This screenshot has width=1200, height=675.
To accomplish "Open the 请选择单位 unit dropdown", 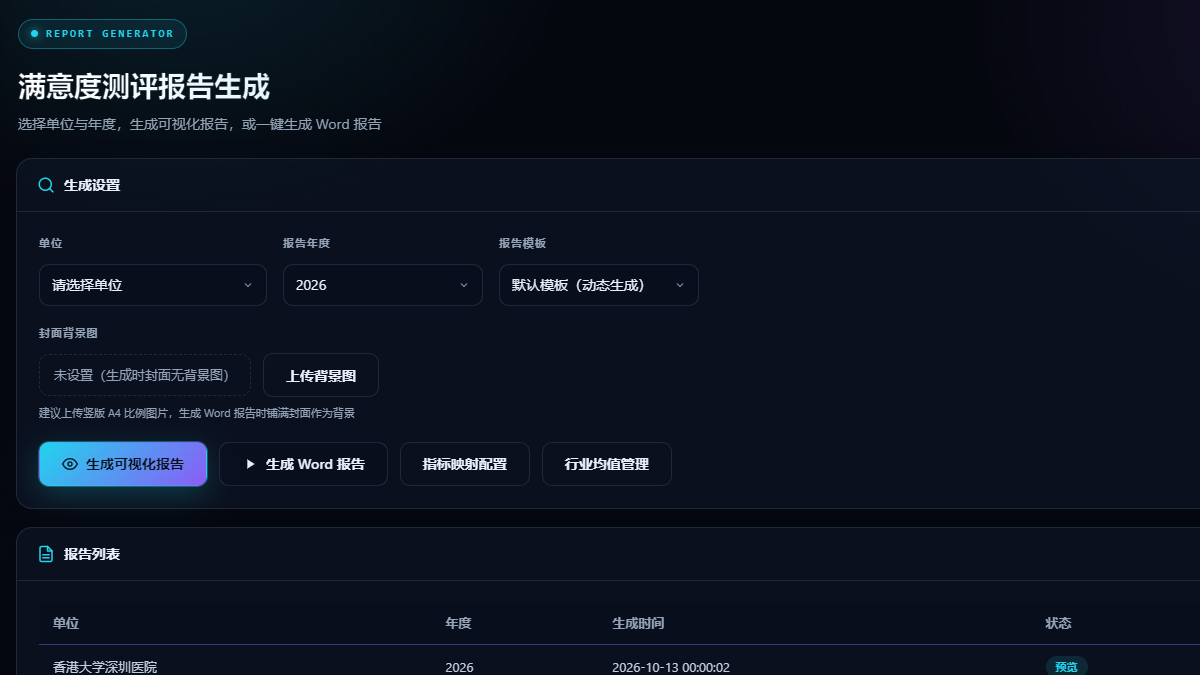I will (153, 285).
